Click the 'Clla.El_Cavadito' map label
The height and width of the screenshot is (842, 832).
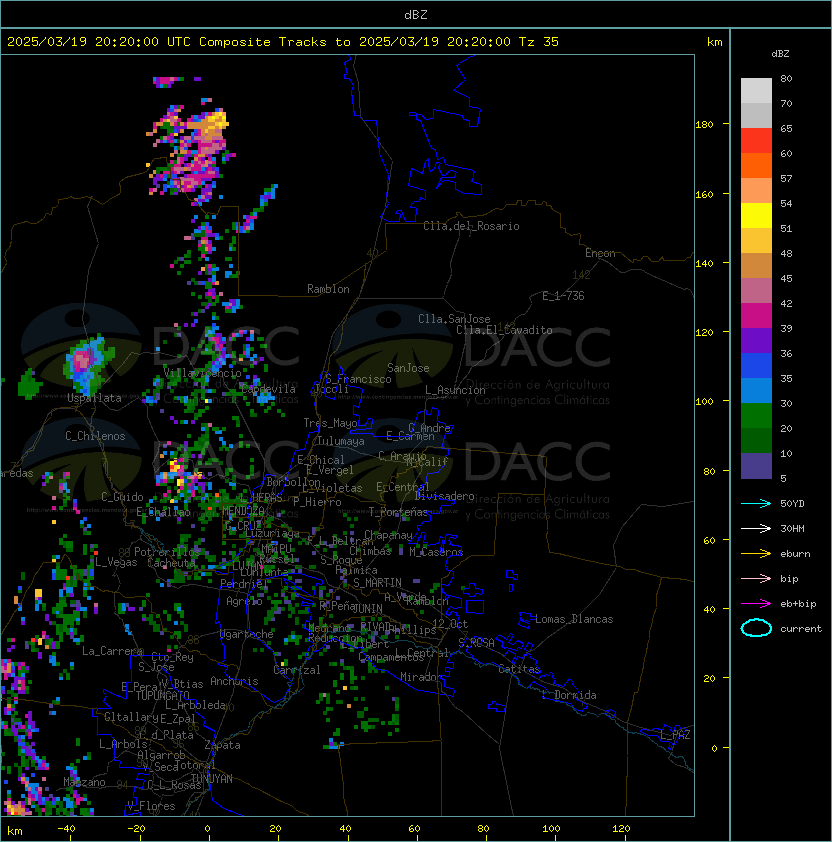pyautogui.click(x=504, y=330)
